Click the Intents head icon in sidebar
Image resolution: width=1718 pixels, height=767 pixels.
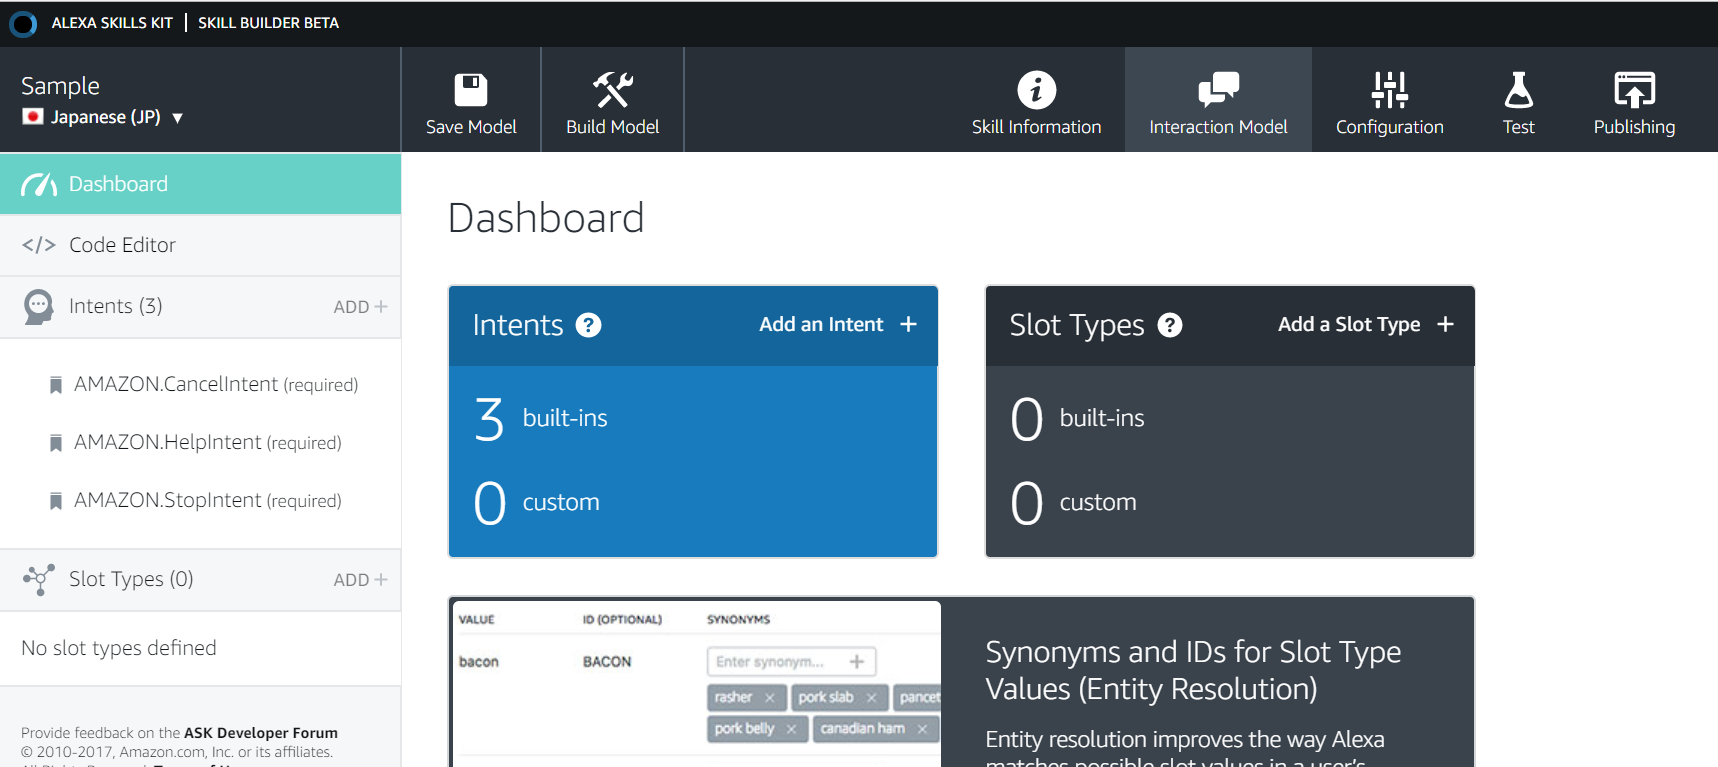(x=39, y=307)
